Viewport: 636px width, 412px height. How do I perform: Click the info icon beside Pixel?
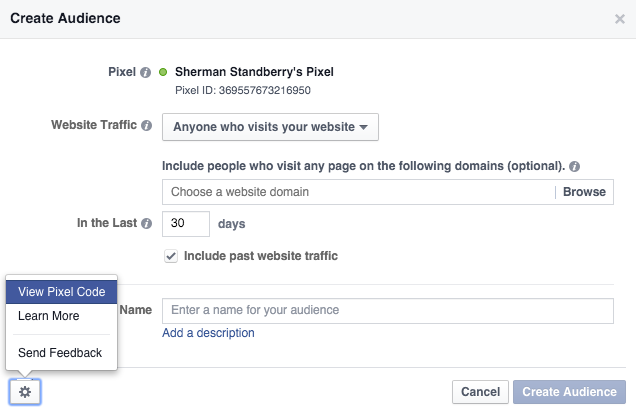[x=146, y=72]
